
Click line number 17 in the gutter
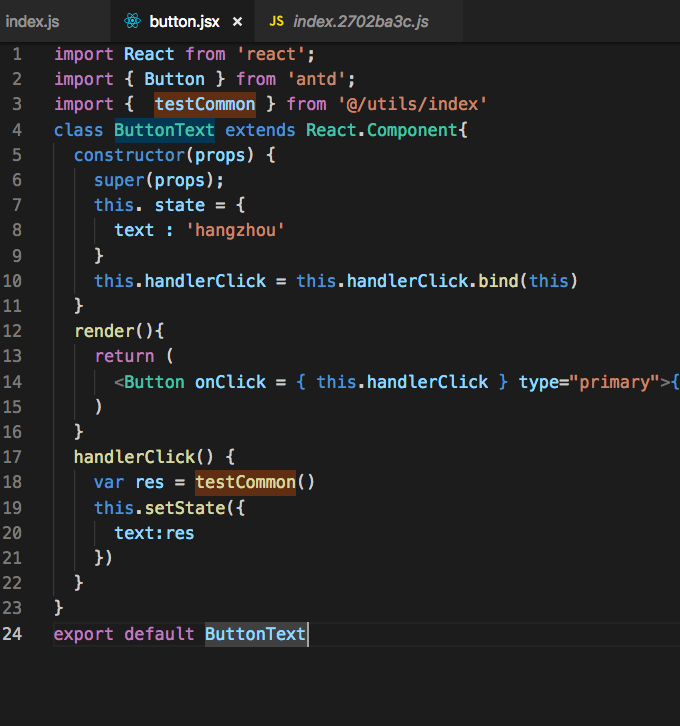click(x=13, y=457)
